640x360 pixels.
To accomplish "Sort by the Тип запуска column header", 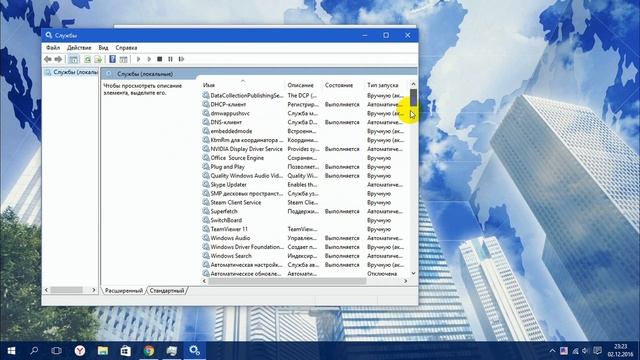I will (x=387, y=85).
